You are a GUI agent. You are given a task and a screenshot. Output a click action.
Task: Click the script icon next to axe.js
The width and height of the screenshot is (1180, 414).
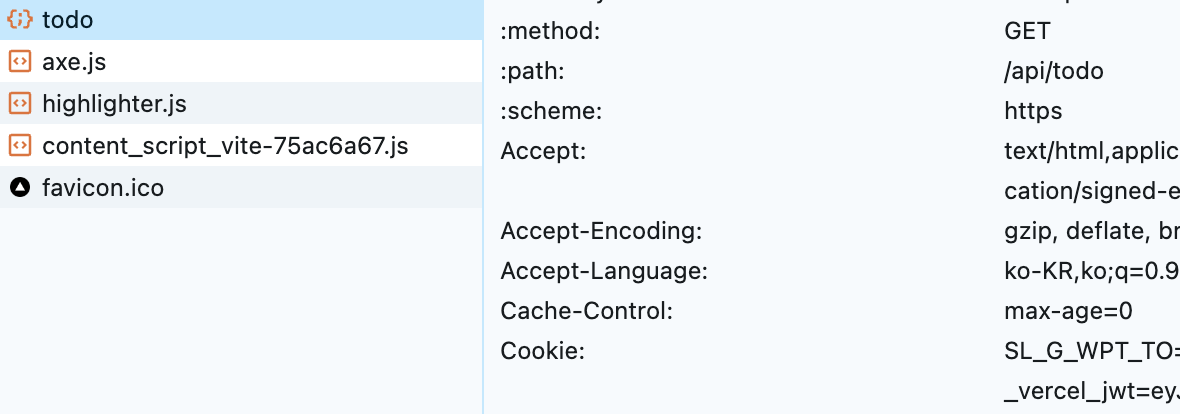[19, 62]
